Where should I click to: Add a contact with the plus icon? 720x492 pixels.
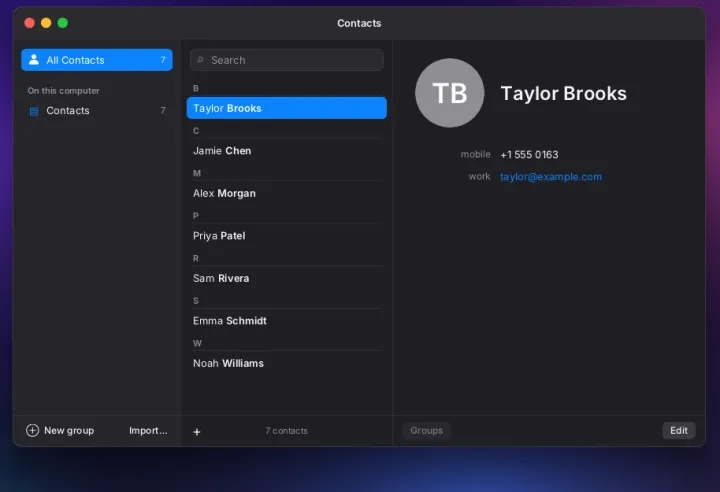(197, 432)
